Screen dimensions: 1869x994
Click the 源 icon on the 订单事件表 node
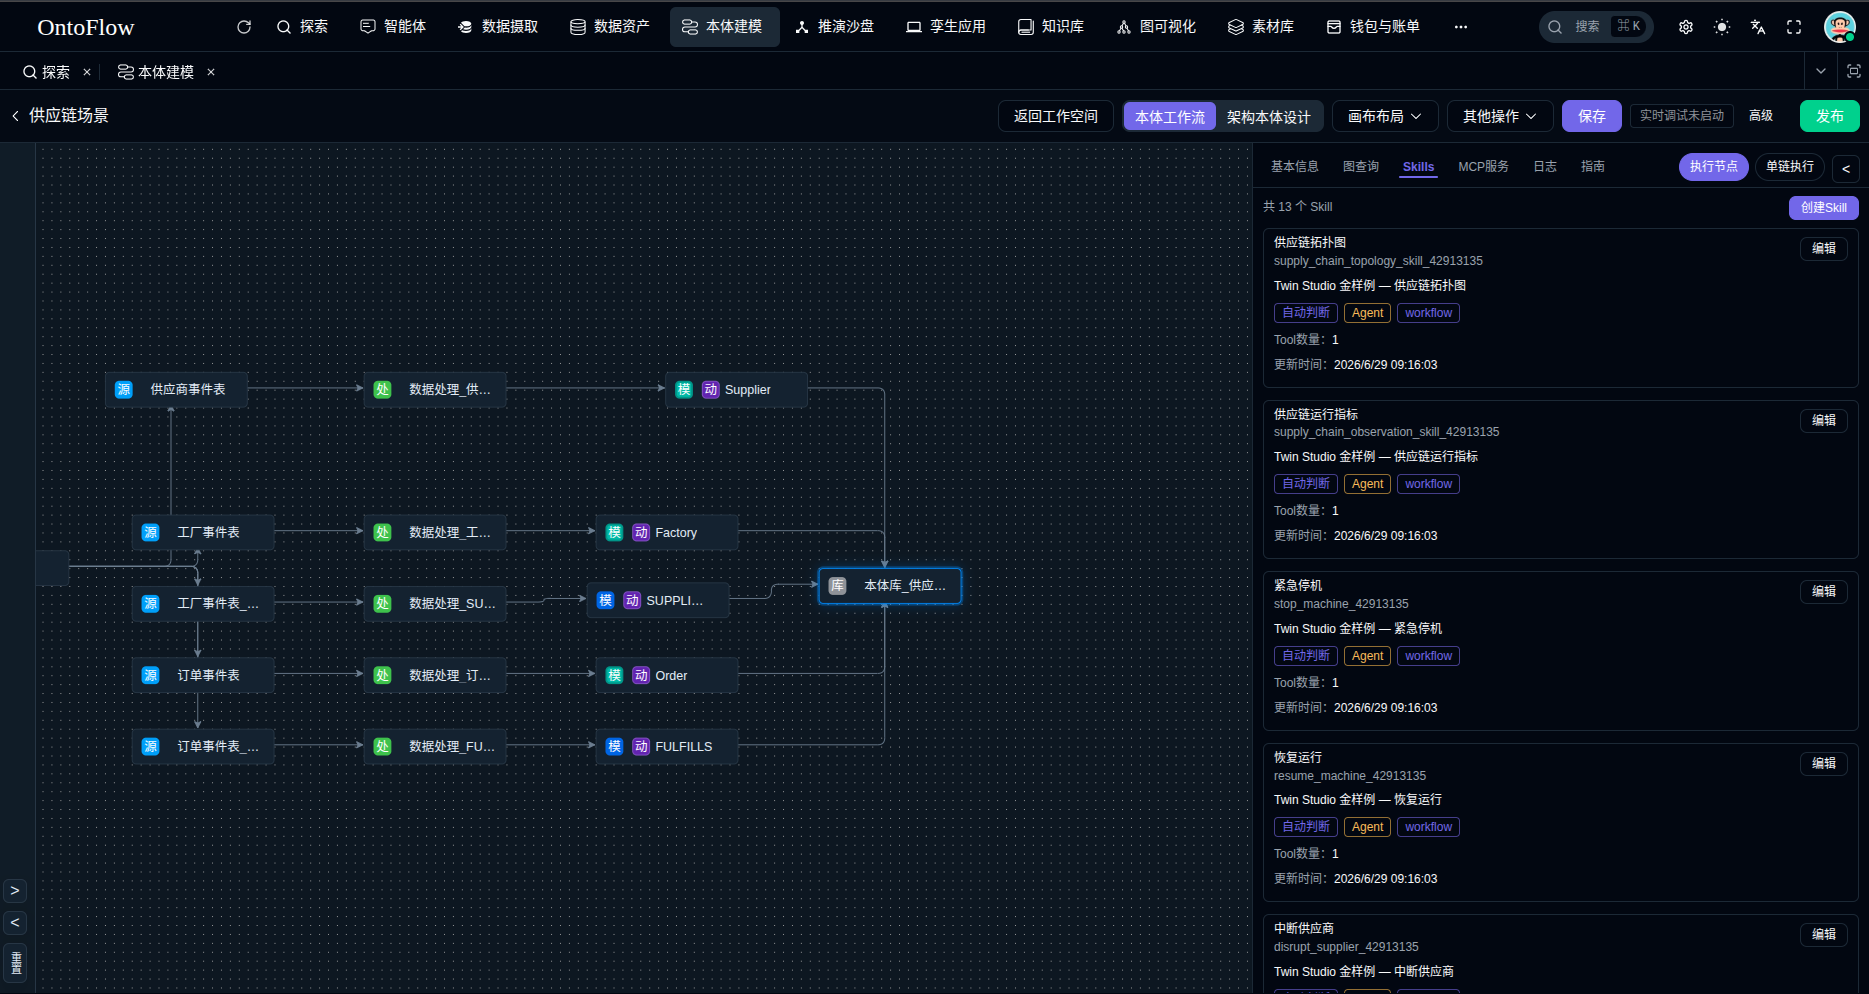point(151,676)
